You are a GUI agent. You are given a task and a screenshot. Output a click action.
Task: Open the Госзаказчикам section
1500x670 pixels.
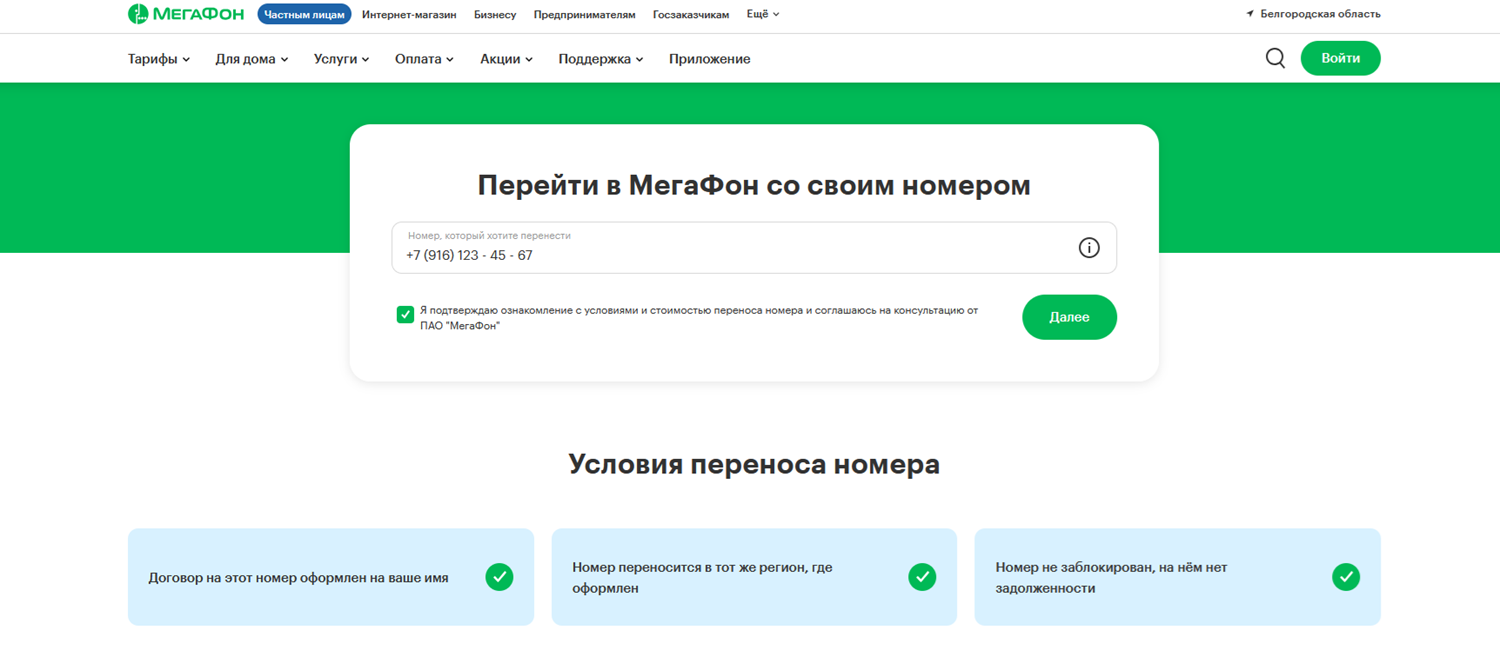[x=691, y=15]
